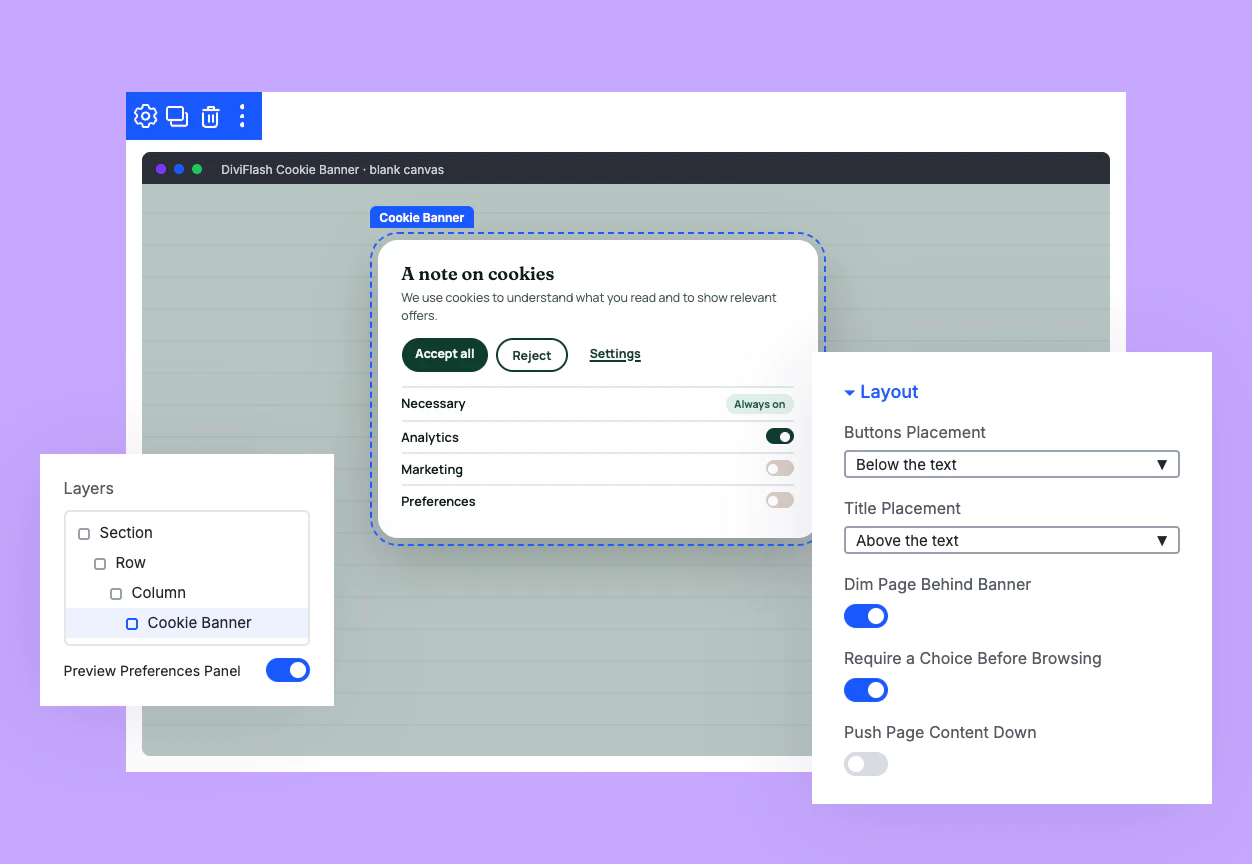Enable Push Page Content Down switch

[866, 764]
